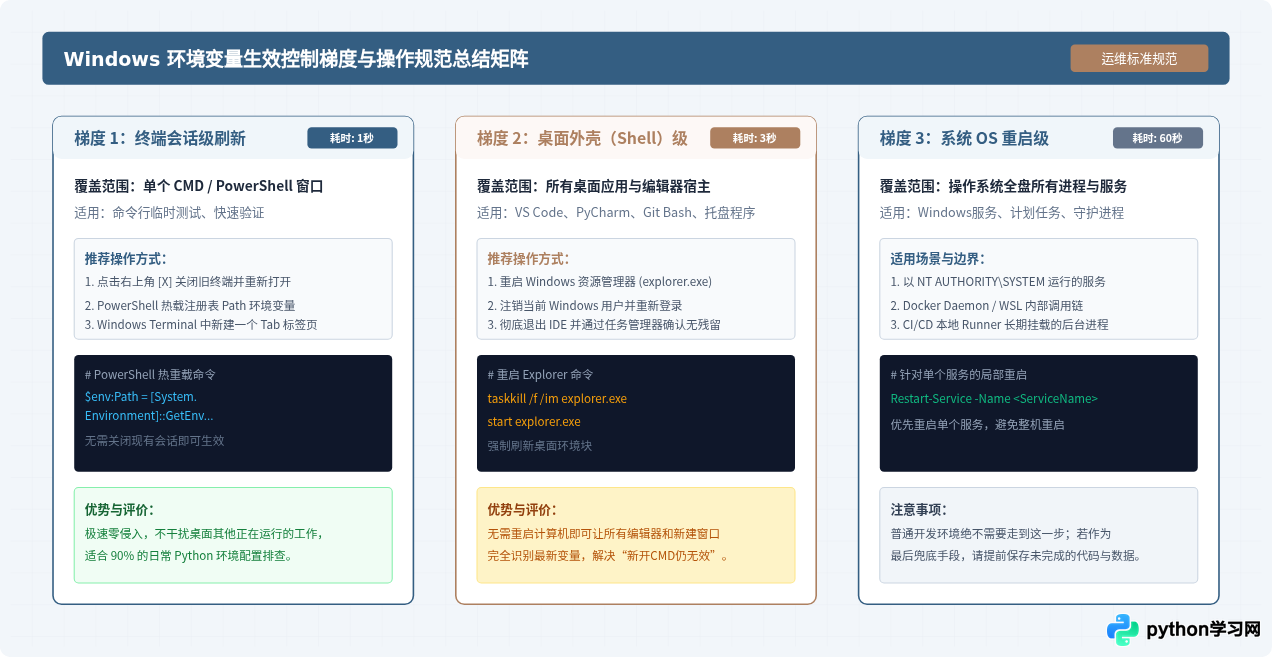Click text 普通开发环境绝不需要走到这一步；若作为
The height and width of the screenshot is (658, 1272).
[x=1001, y=534]
